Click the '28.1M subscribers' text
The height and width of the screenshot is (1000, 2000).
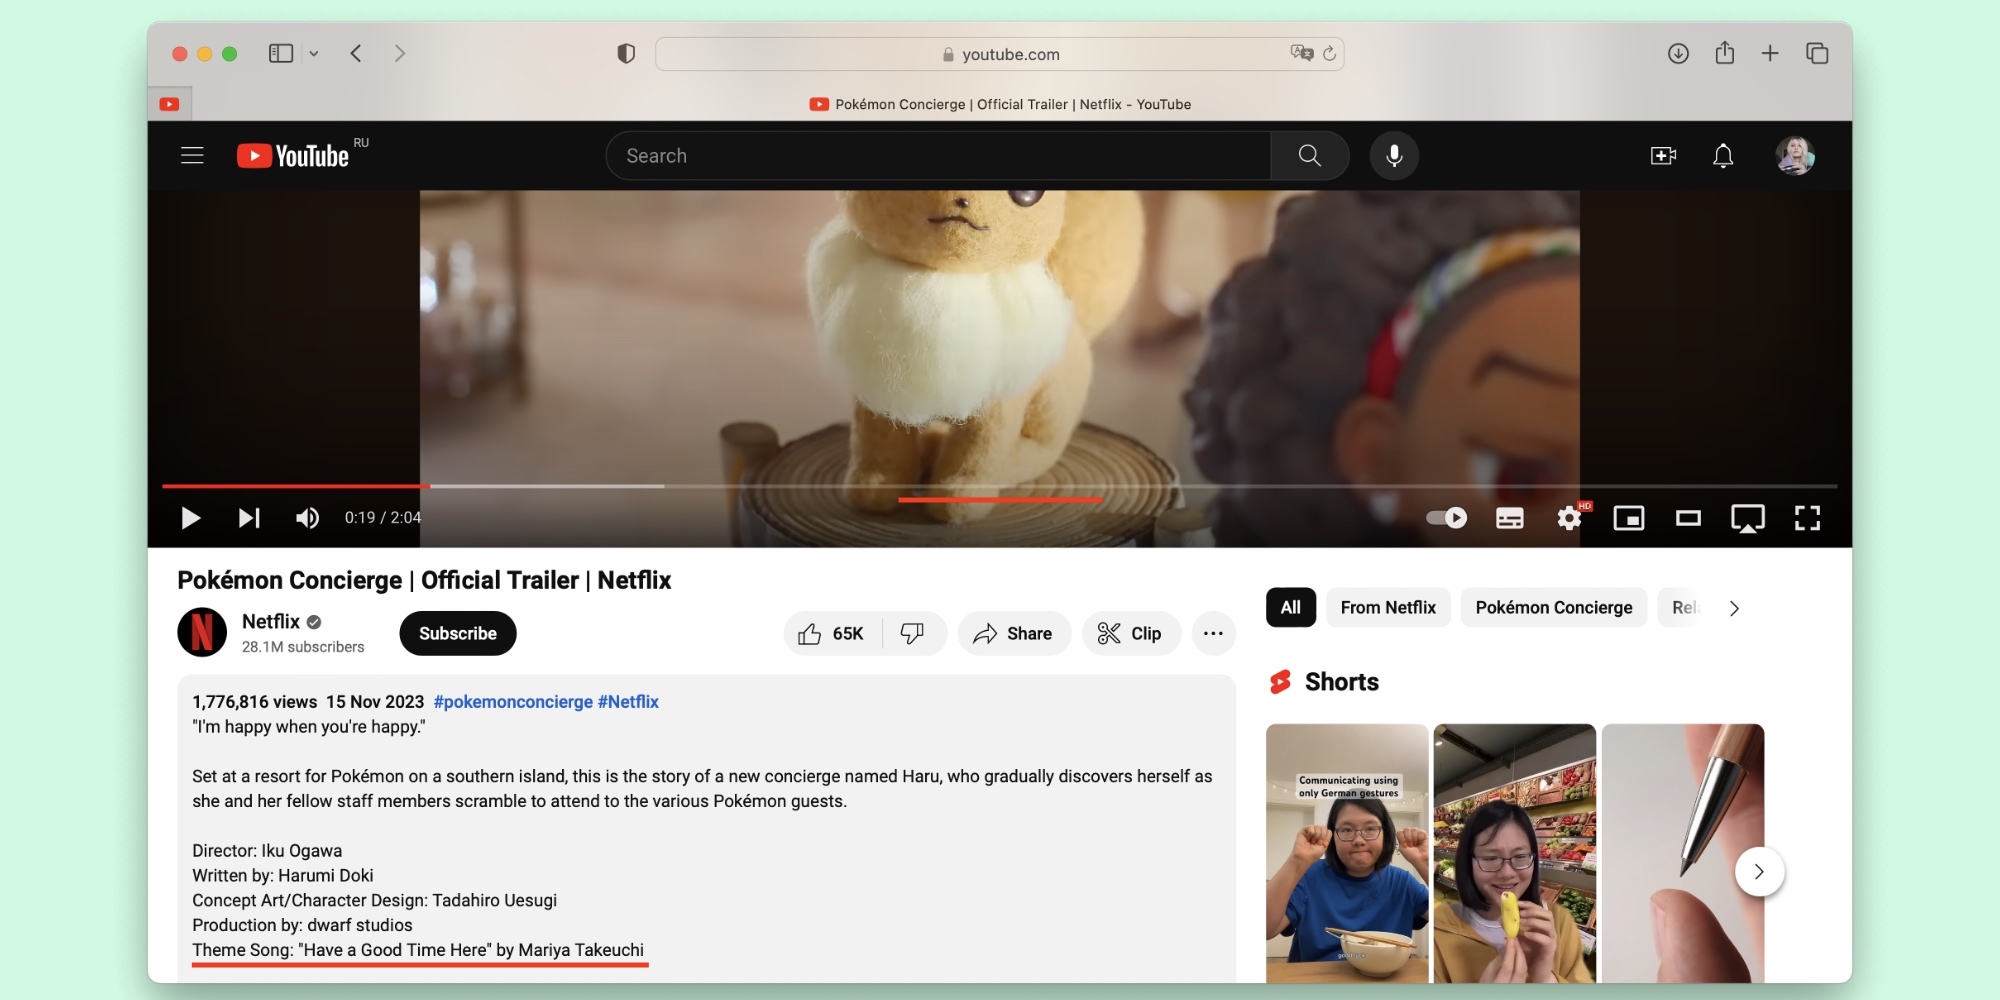(x=303, y=647)
